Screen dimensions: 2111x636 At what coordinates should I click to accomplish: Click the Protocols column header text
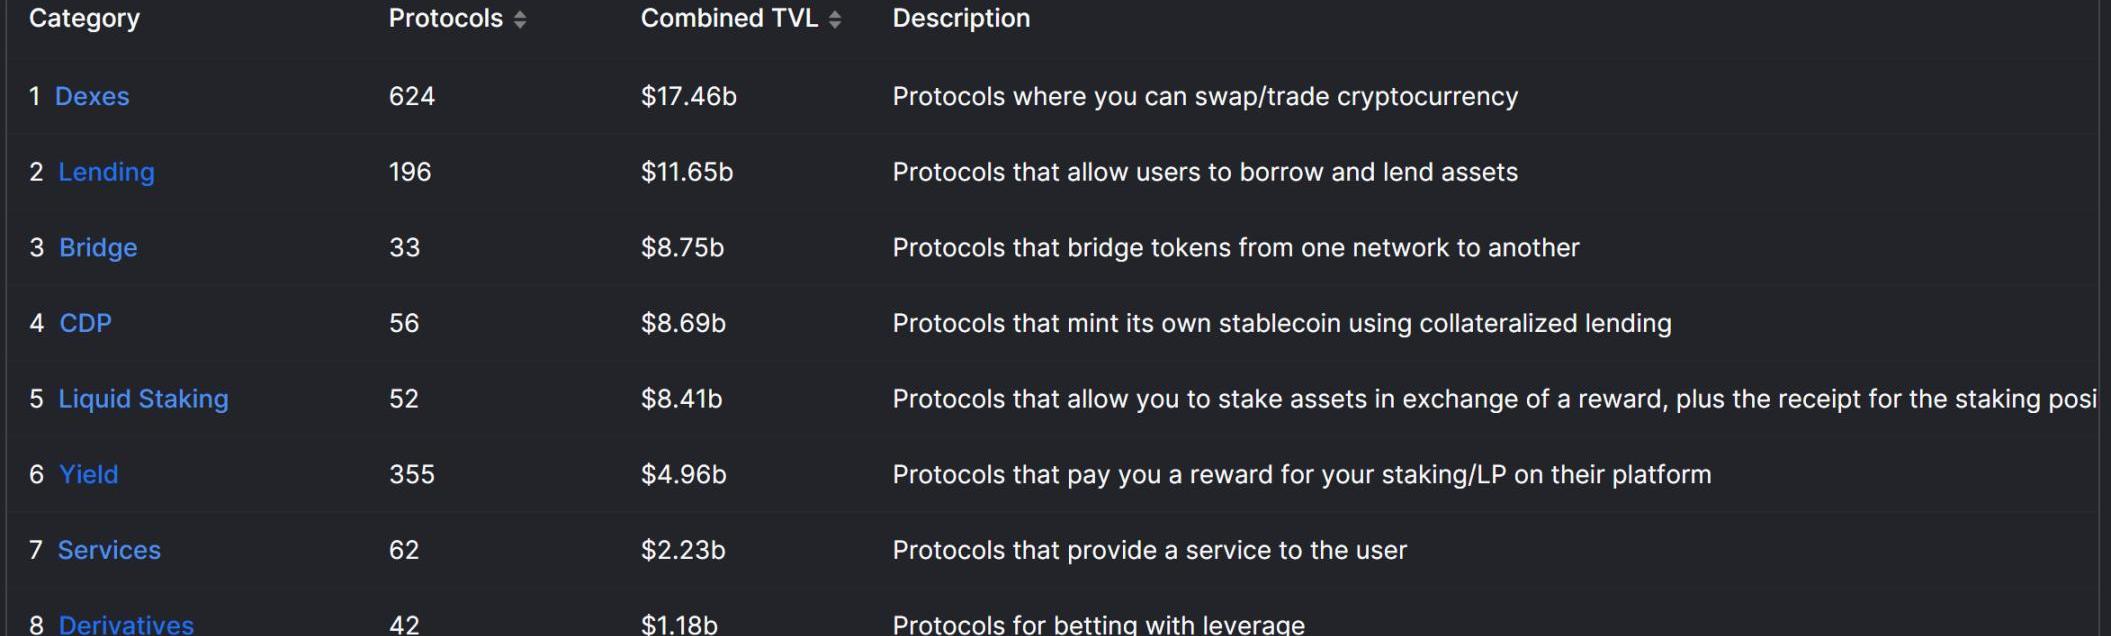click(x=445, y=18)
